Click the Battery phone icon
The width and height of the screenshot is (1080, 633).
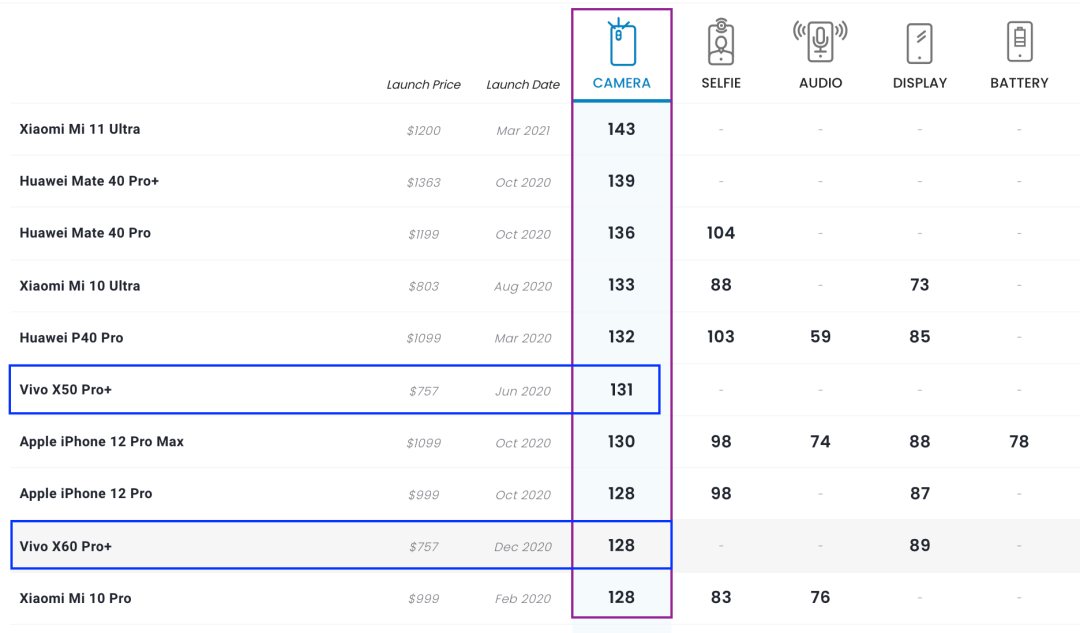click(1019, 42)
